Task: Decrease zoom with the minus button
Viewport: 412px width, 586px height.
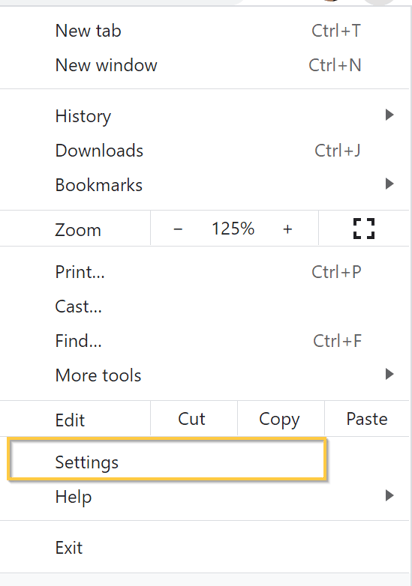Action: tap(178, 229)
